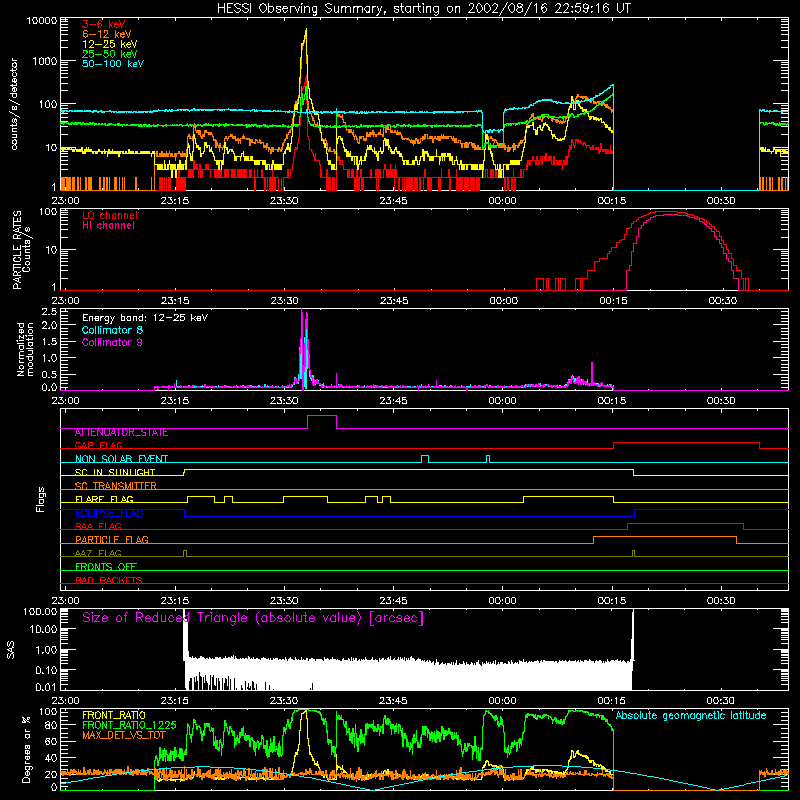The height and width of the screenshot is (800, 800).
Task: Select the ATTENUATOR_STATE flag label
Action: click(x=121, y=433)
